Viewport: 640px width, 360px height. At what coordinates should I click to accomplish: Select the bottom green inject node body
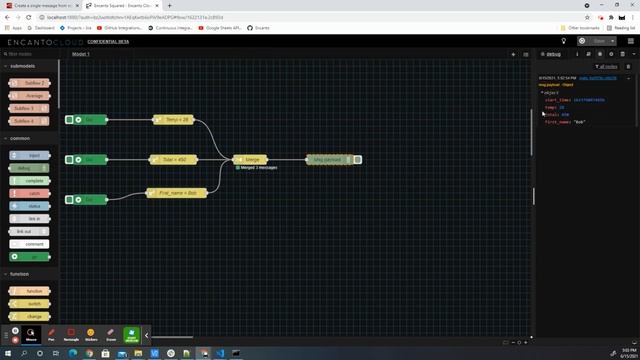pyautogui.click(x=90, y=200)
